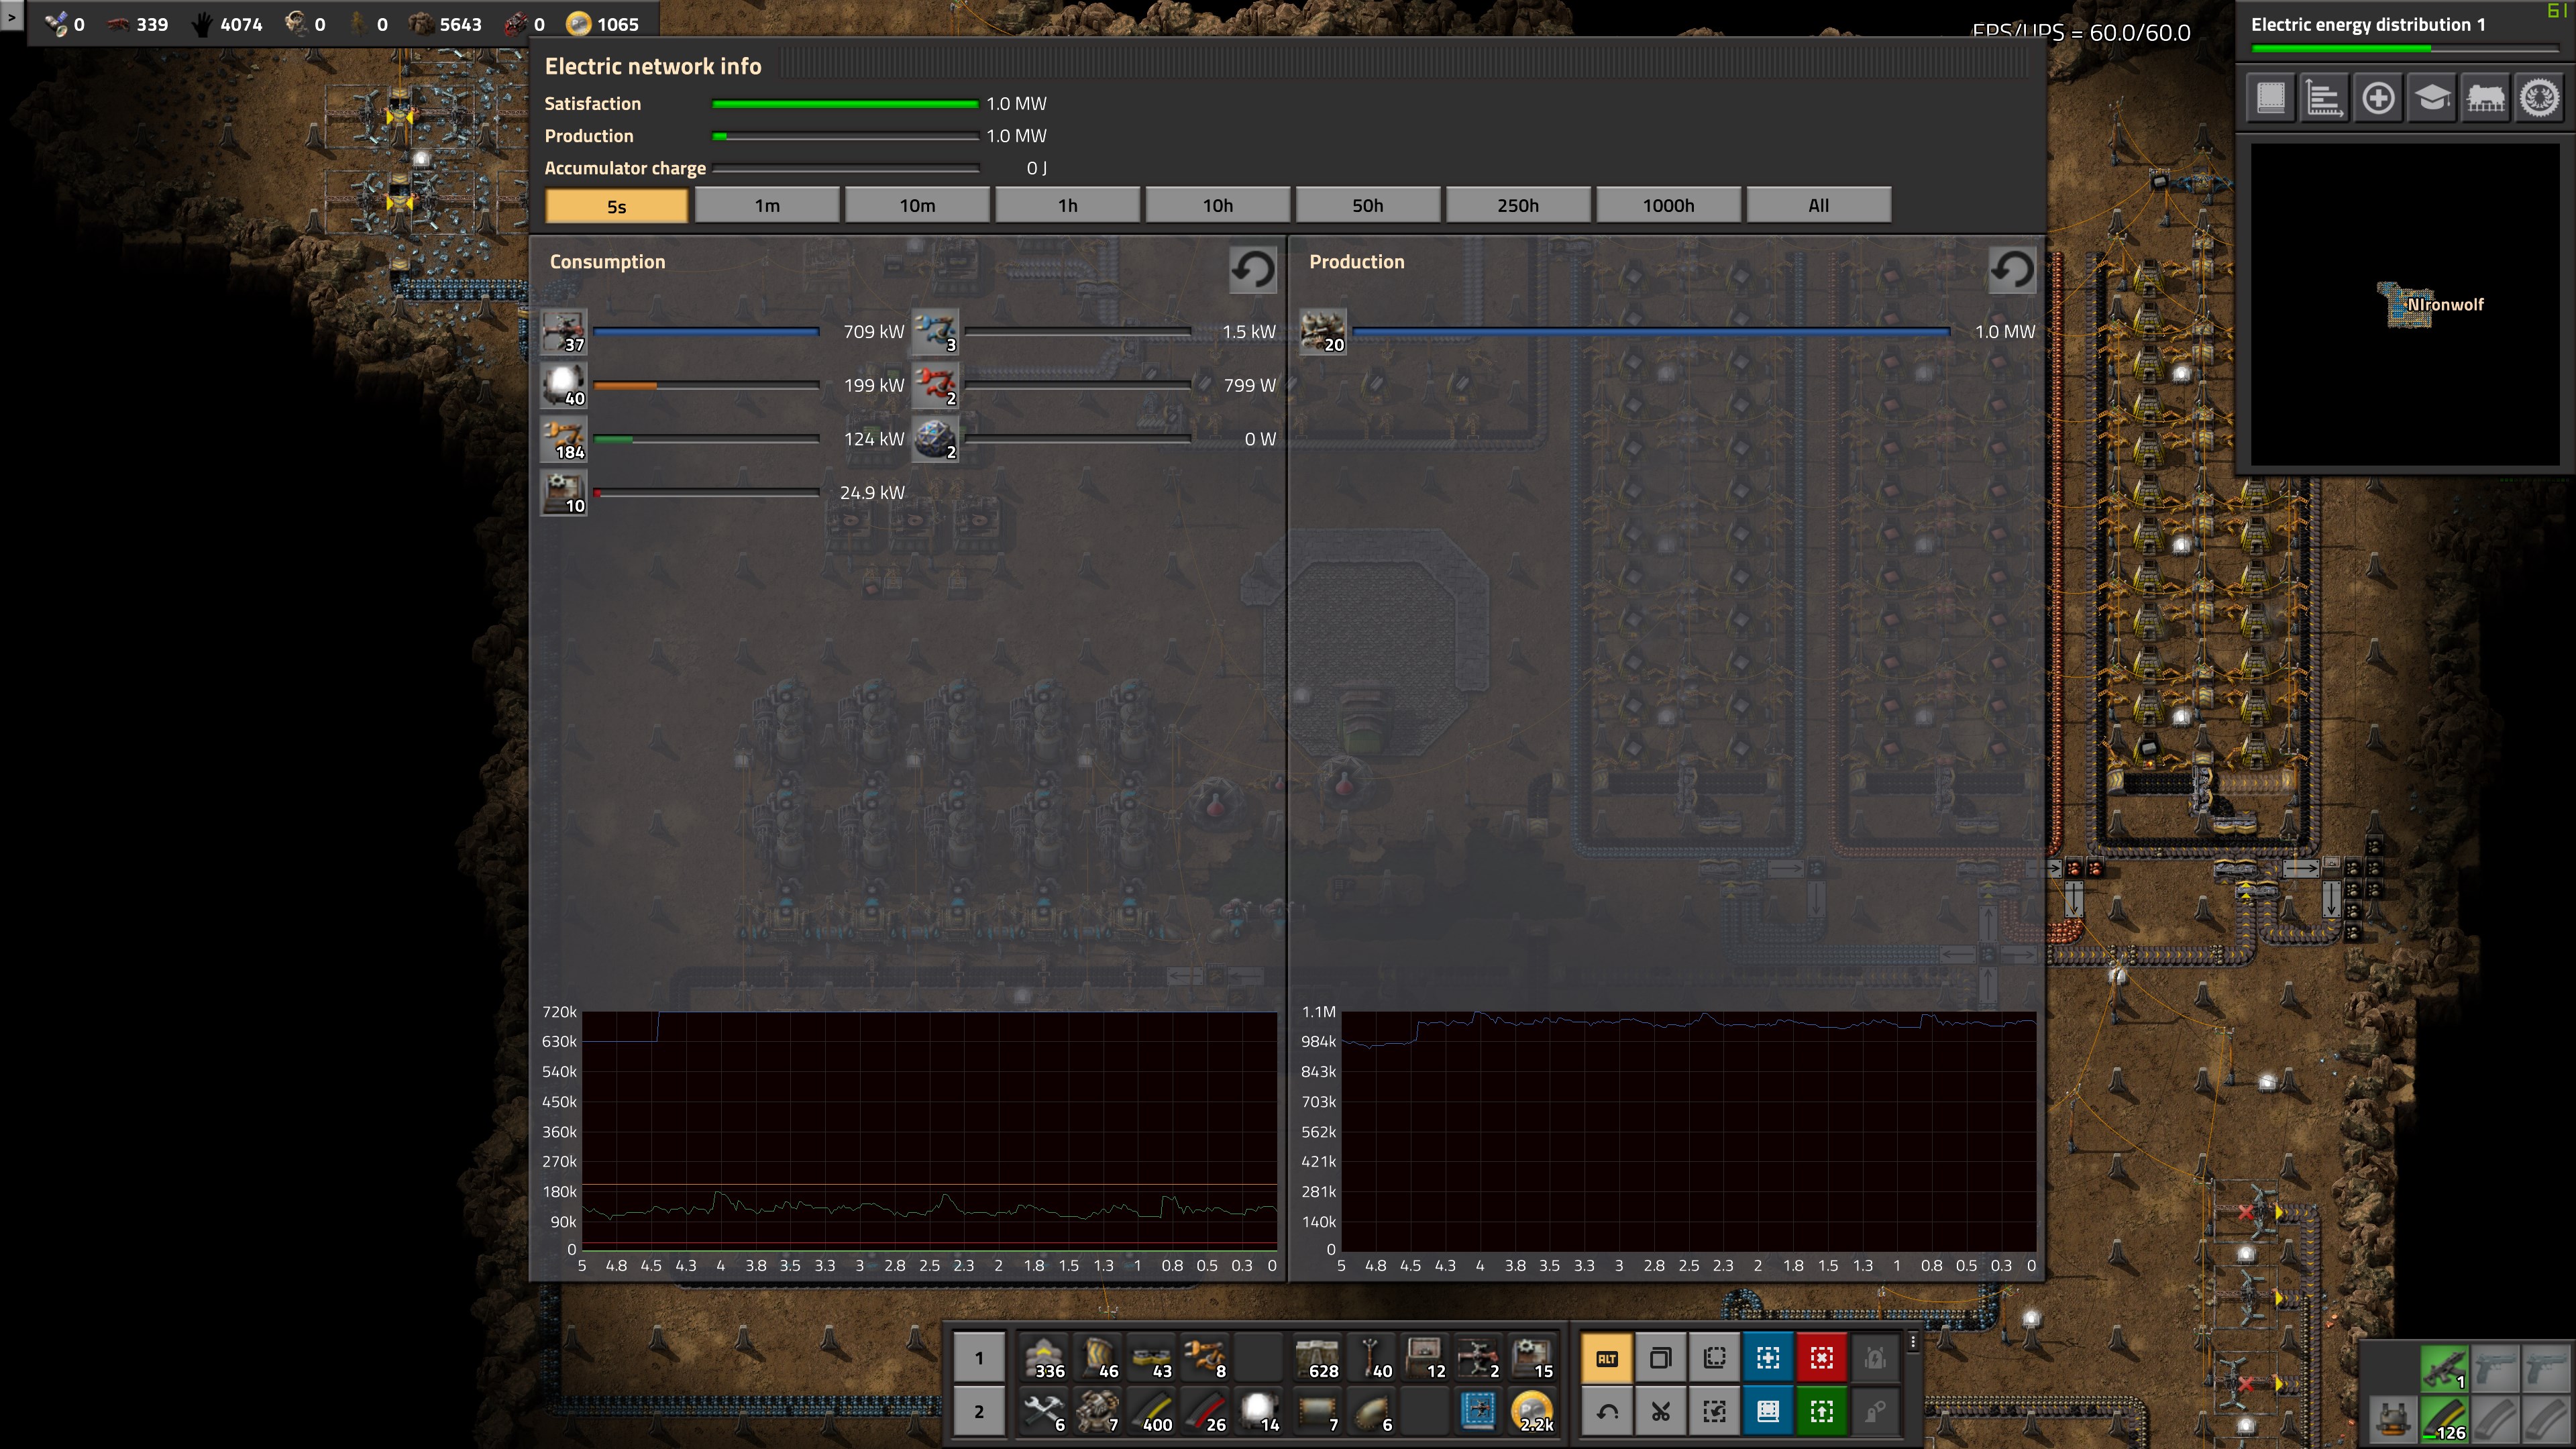
Task: Click the undo arrow in shortcut bar
Action: coord(1607,1412)
